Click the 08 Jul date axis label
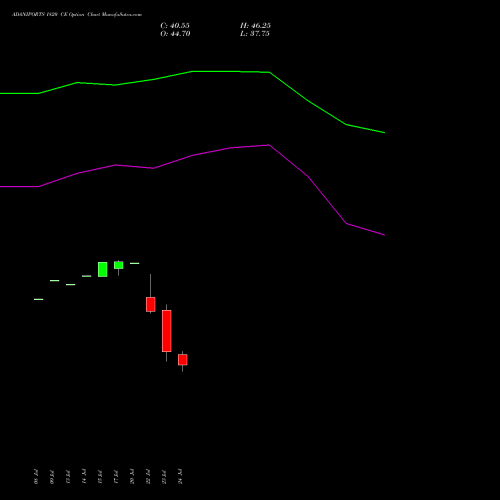The width and height of the screenshot is (500, 500). (x=36, y=477)
